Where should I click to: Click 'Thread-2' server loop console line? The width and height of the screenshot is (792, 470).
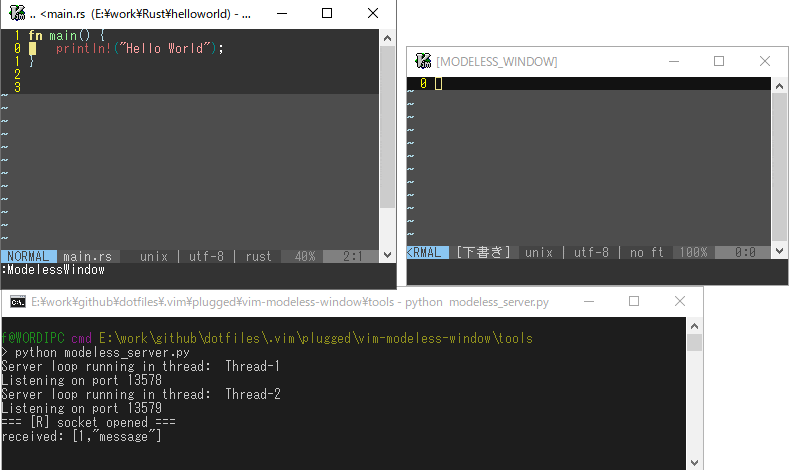pyautogui.click(x=140, y=394)
